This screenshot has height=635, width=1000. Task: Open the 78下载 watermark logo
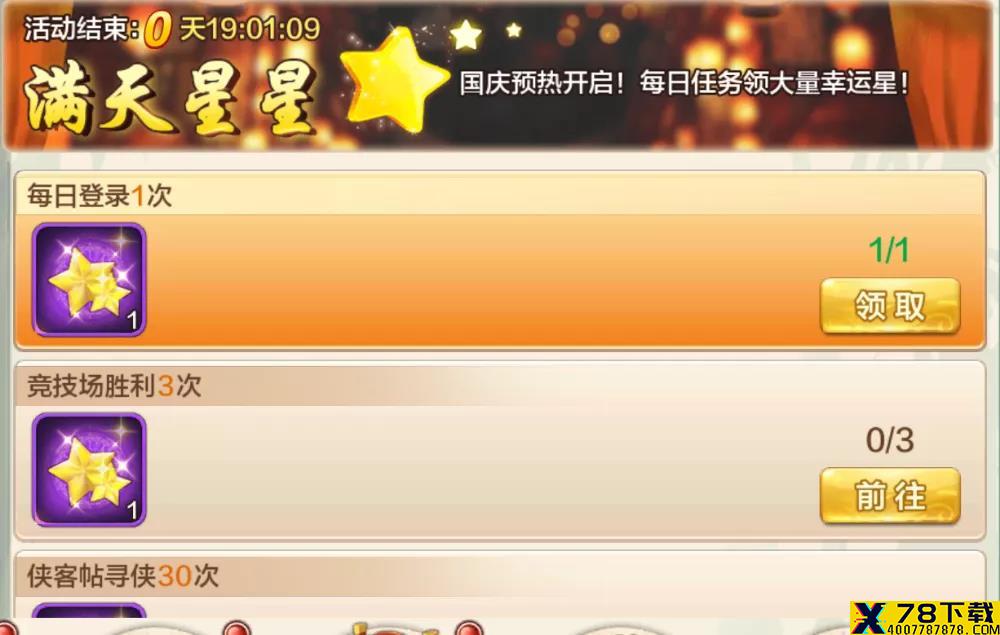[925, 618]
